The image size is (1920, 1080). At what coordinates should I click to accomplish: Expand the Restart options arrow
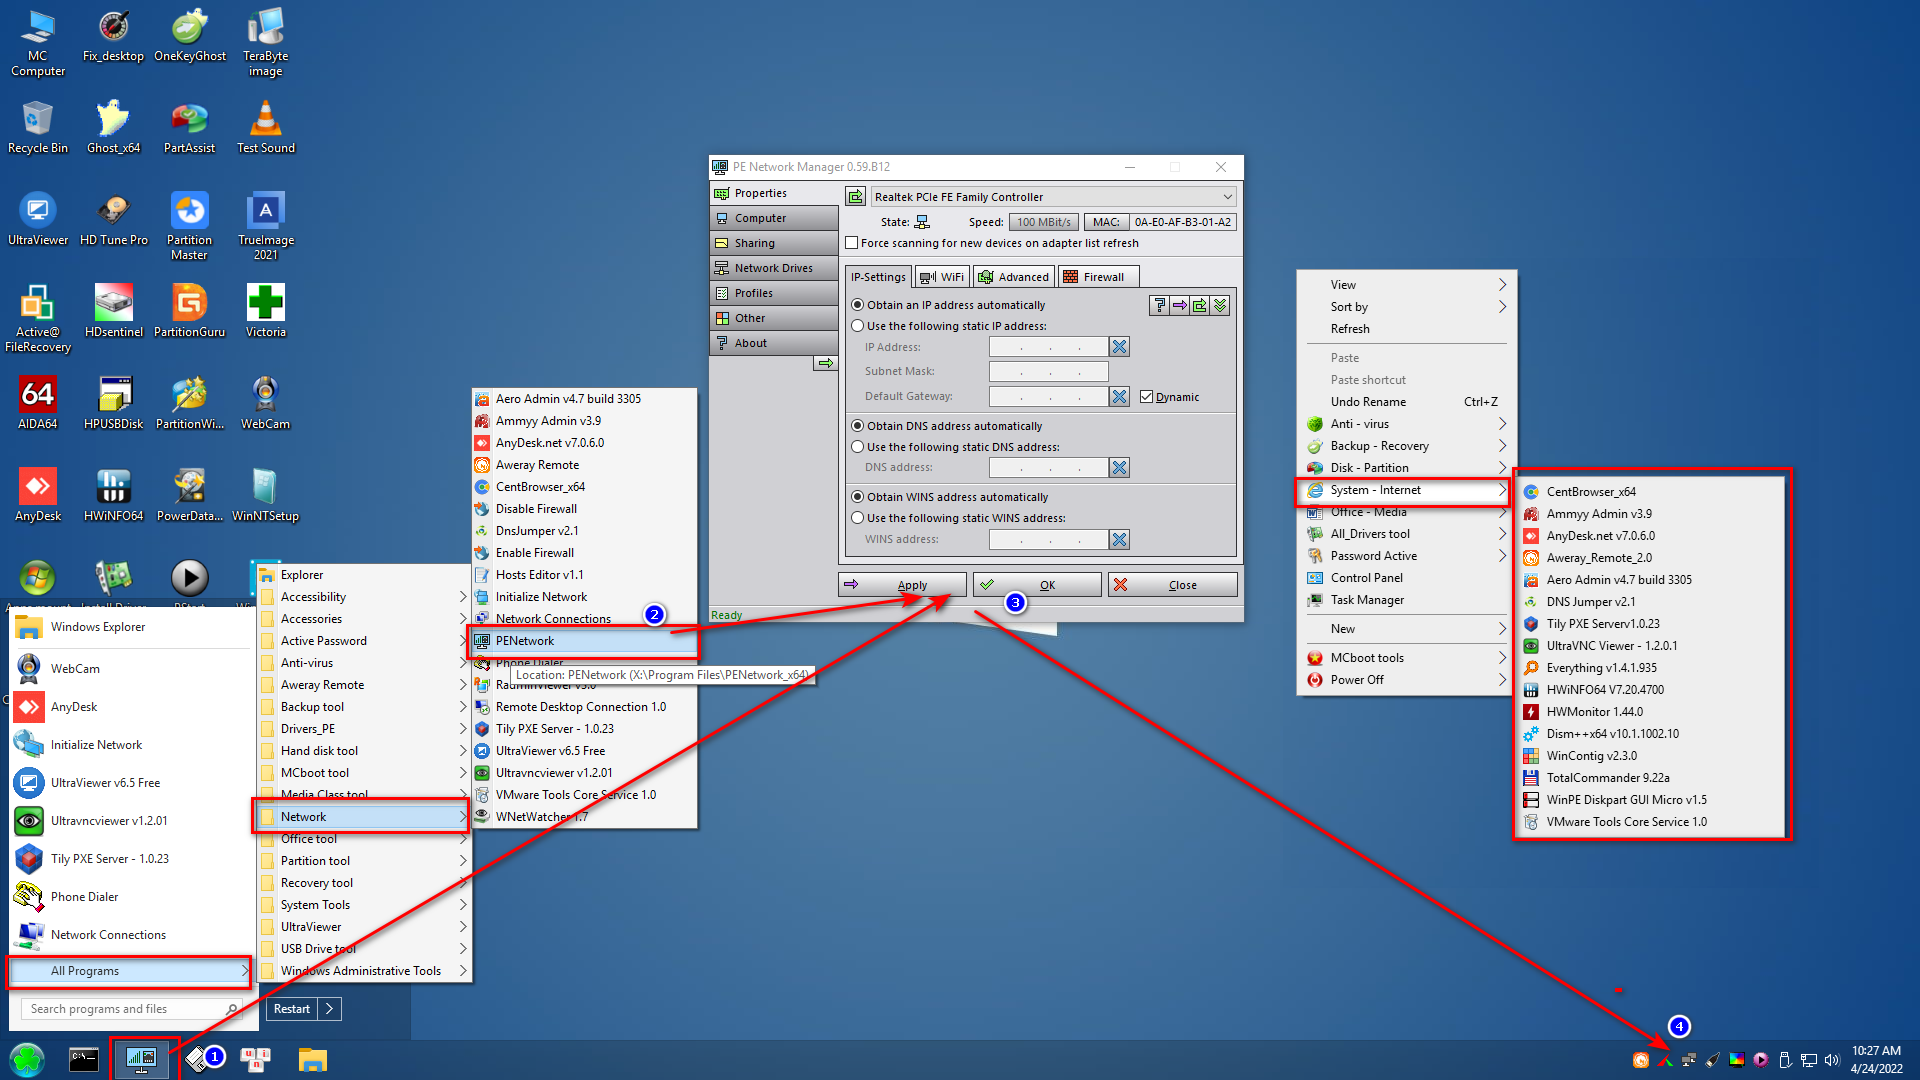[x=330, y=1009]
